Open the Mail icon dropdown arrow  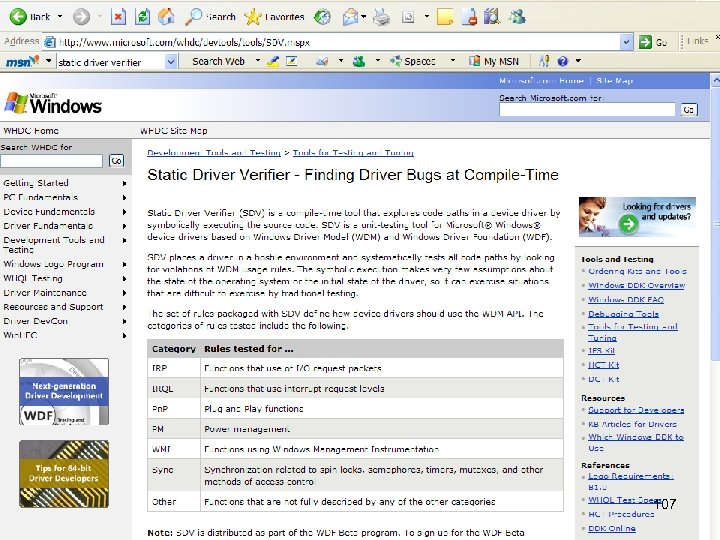[364, 17]
